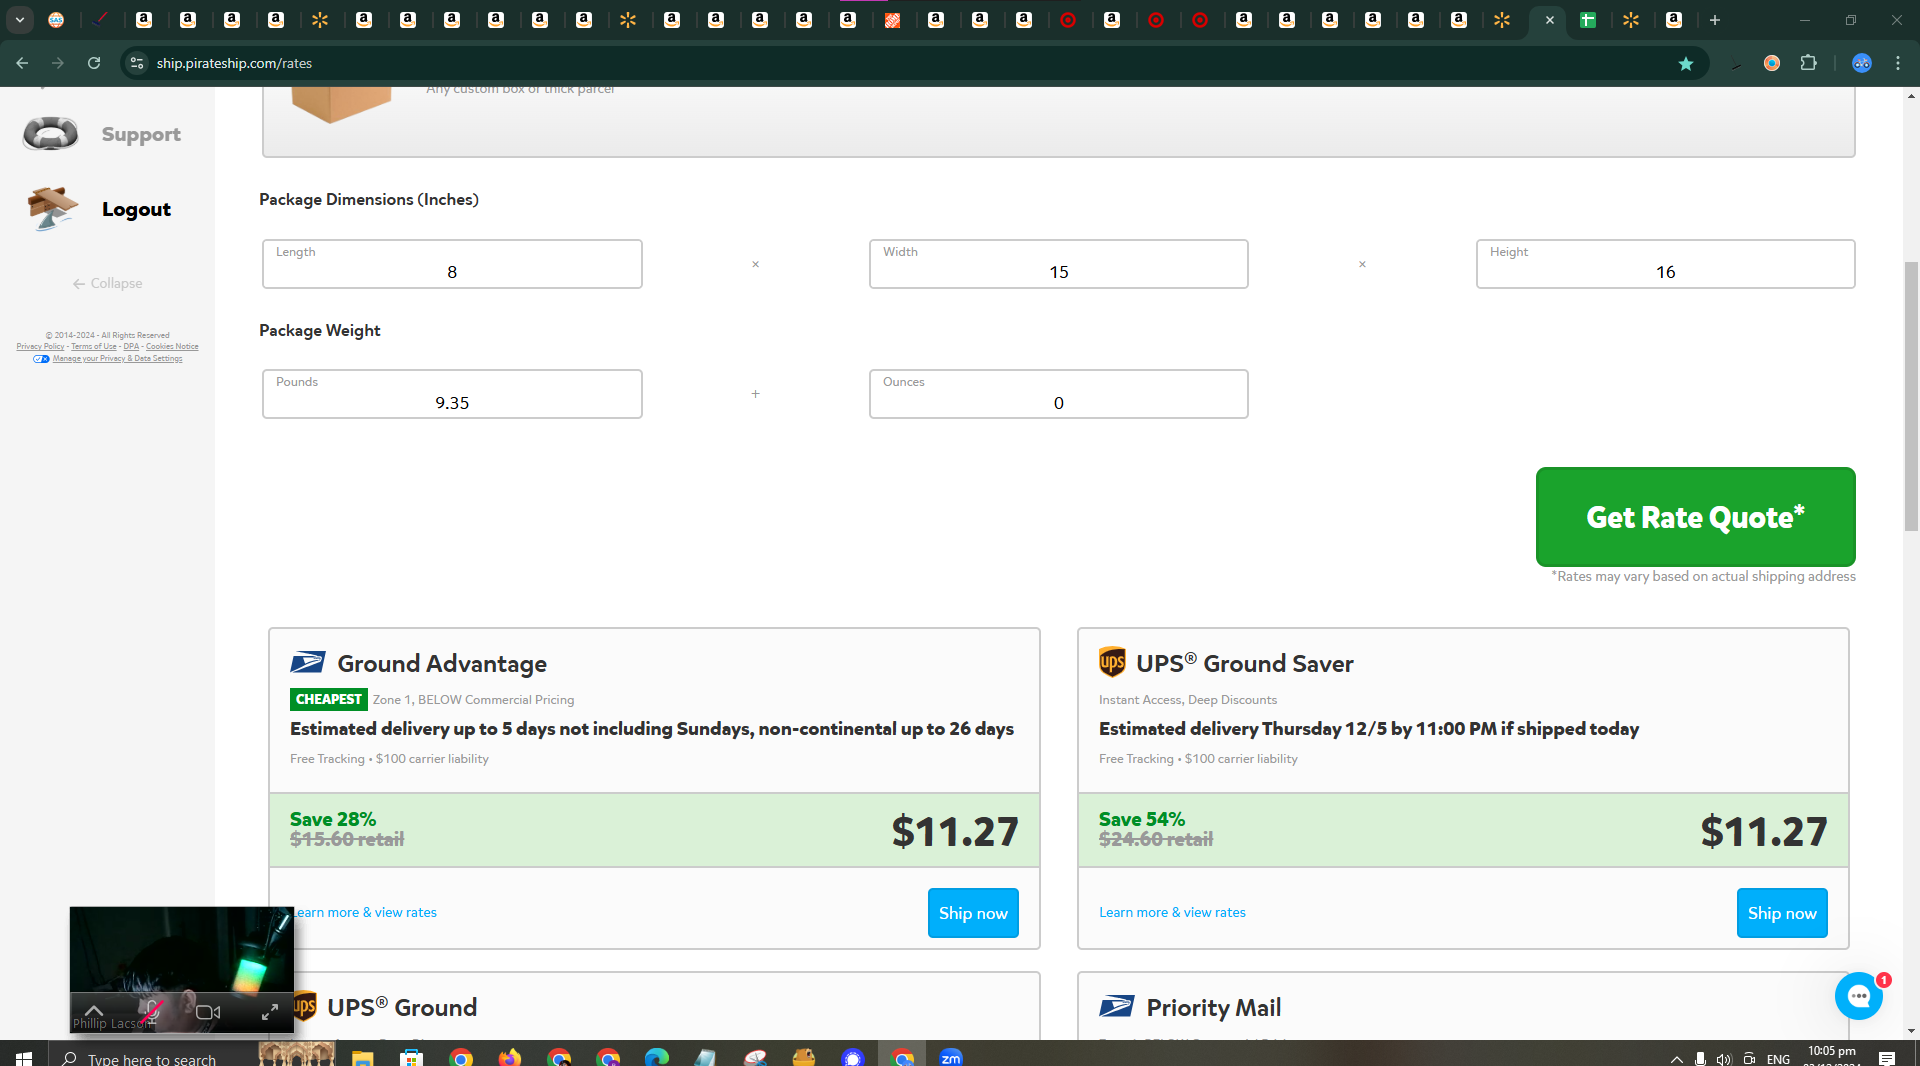Show hidden system tray icons

[x=1677, y=1059]
